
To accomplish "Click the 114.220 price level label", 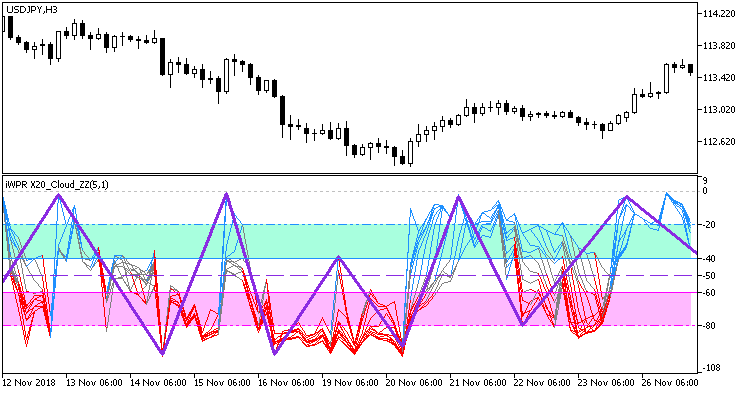I will click(719, 14).
